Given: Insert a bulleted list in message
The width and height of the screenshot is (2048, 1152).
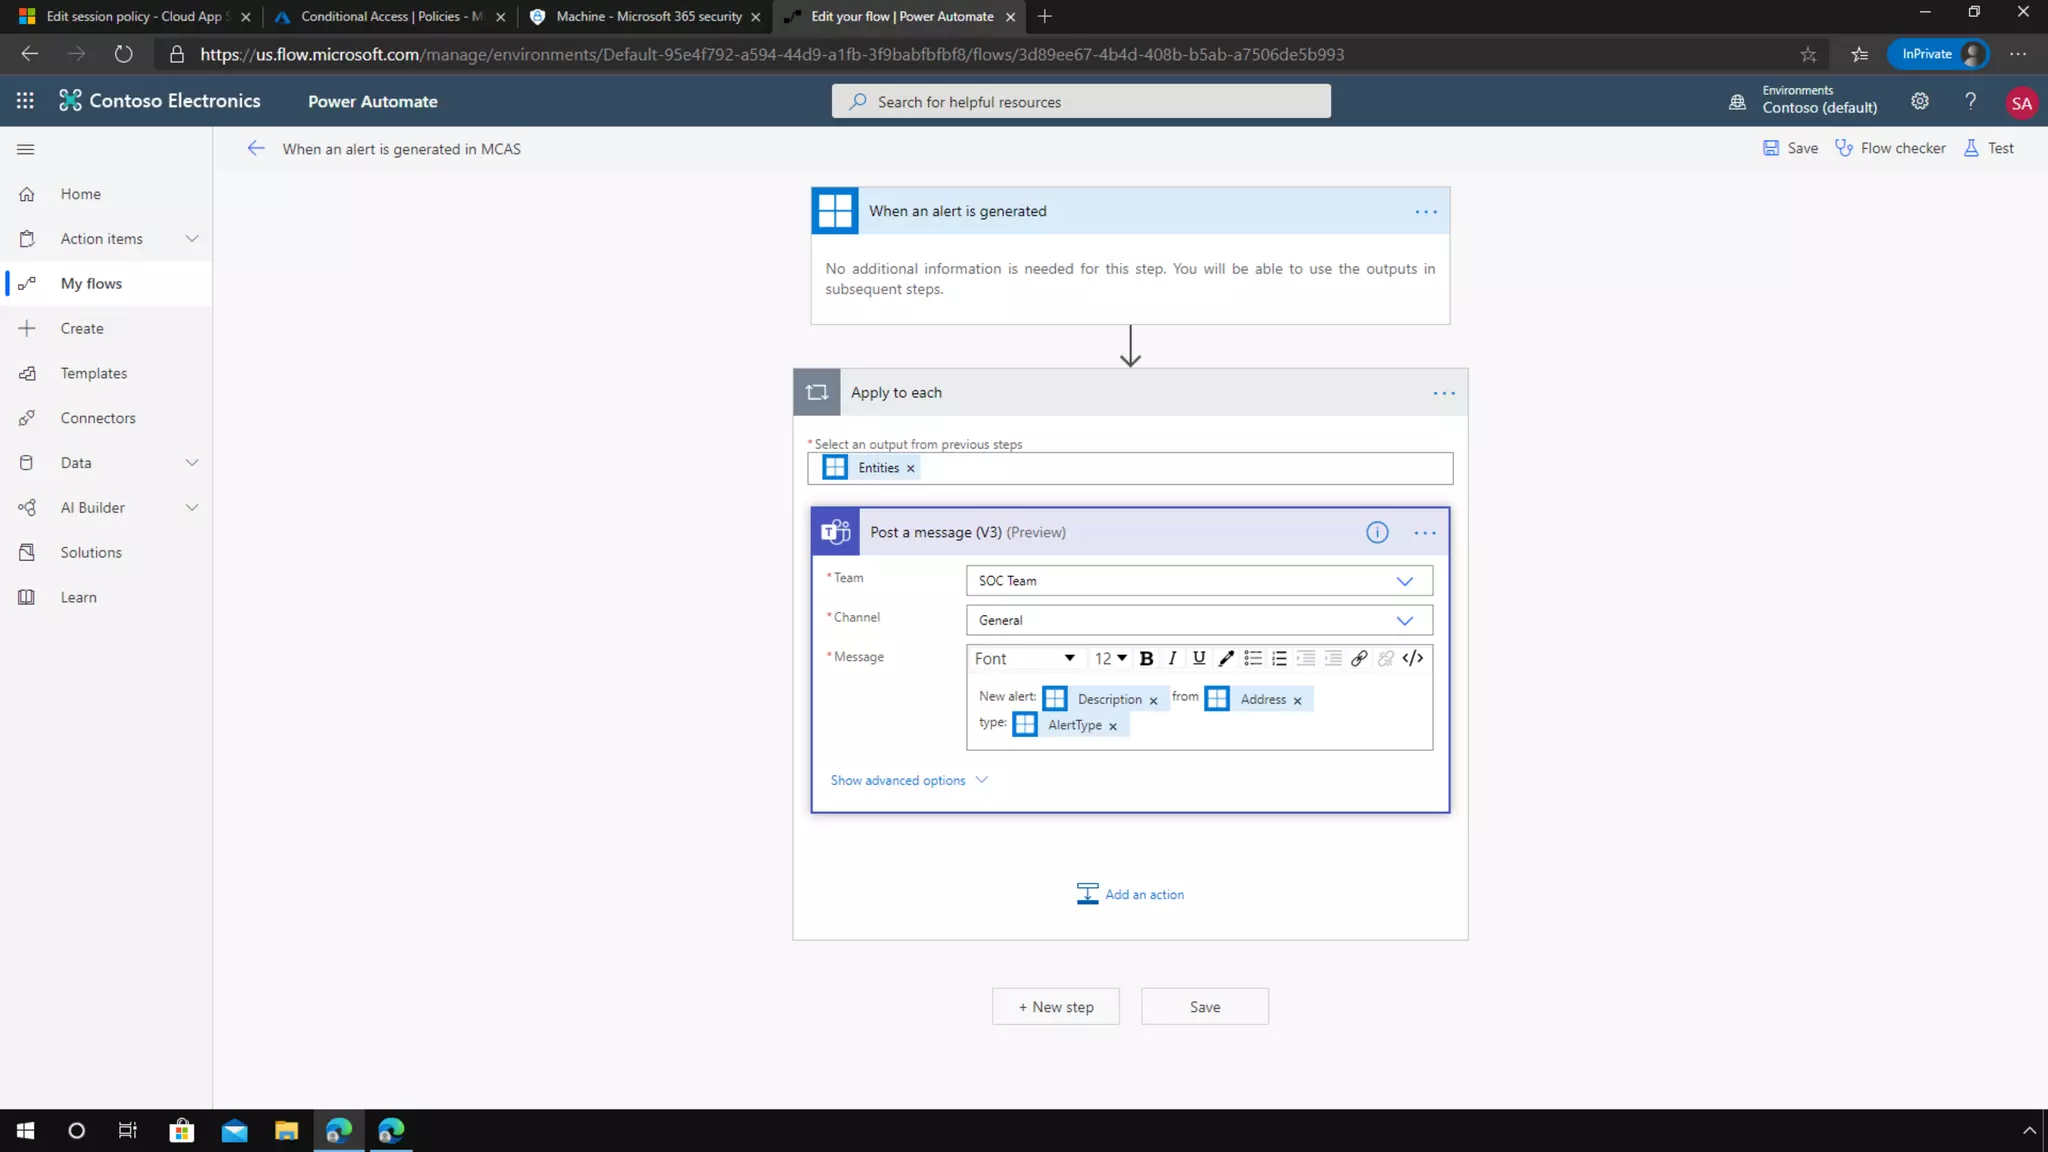Looking at the screenshot, I should (1253, 658).
